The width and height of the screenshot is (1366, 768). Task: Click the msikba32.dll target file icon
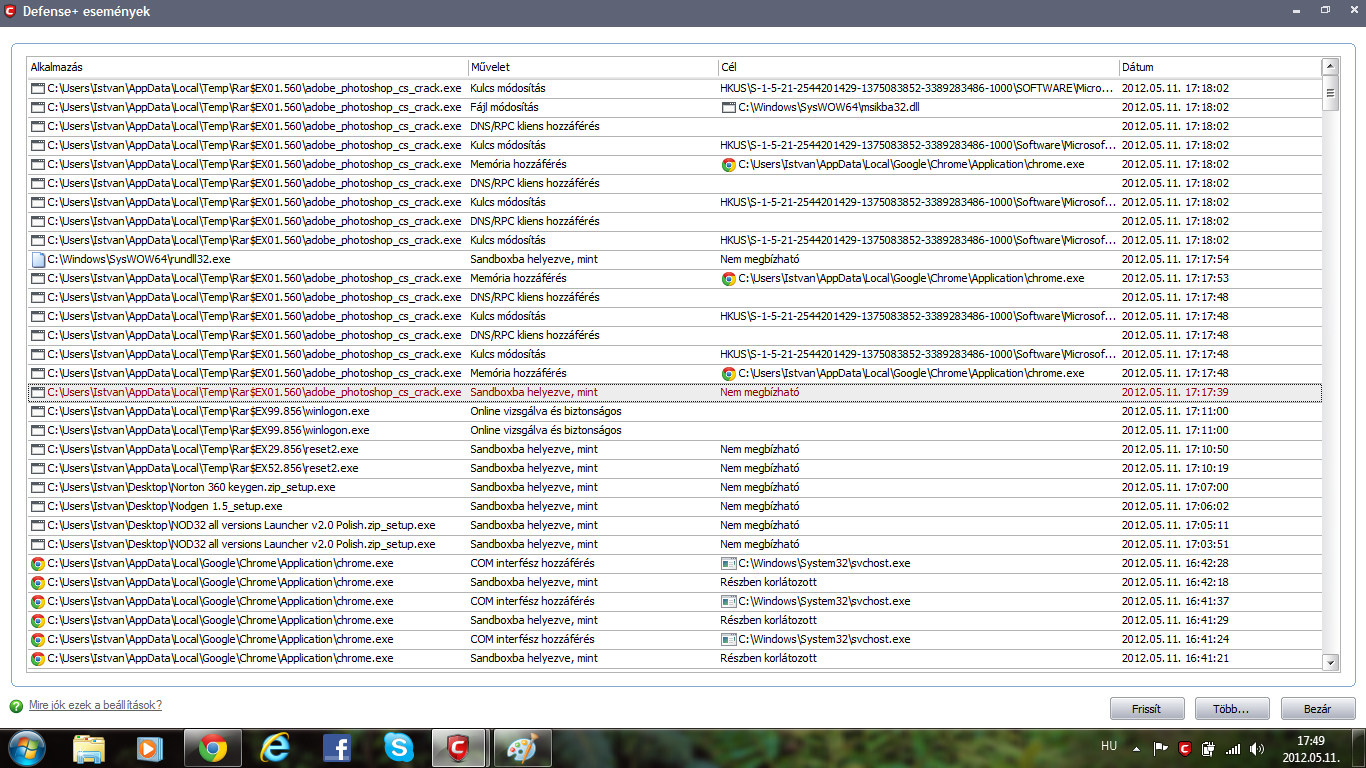tap(728, 107)
